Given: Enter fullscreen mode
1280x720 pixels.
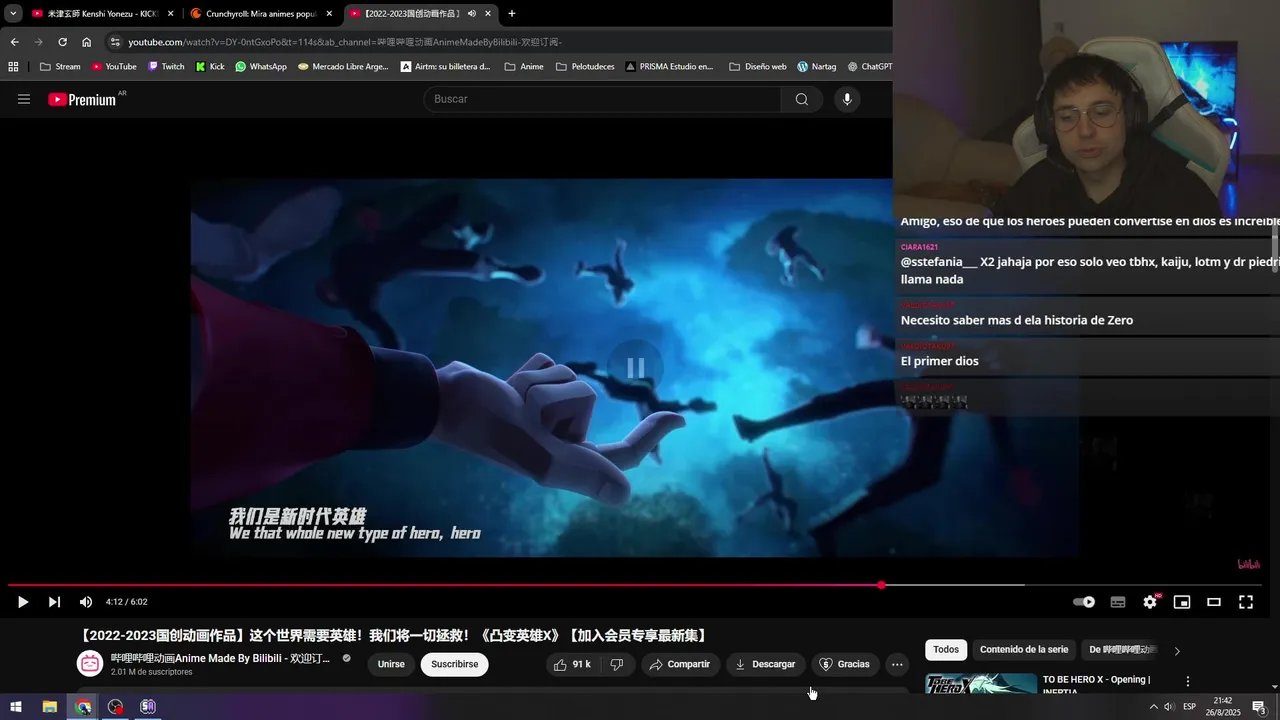Looking at the screenshot, I should [1246, 602].
